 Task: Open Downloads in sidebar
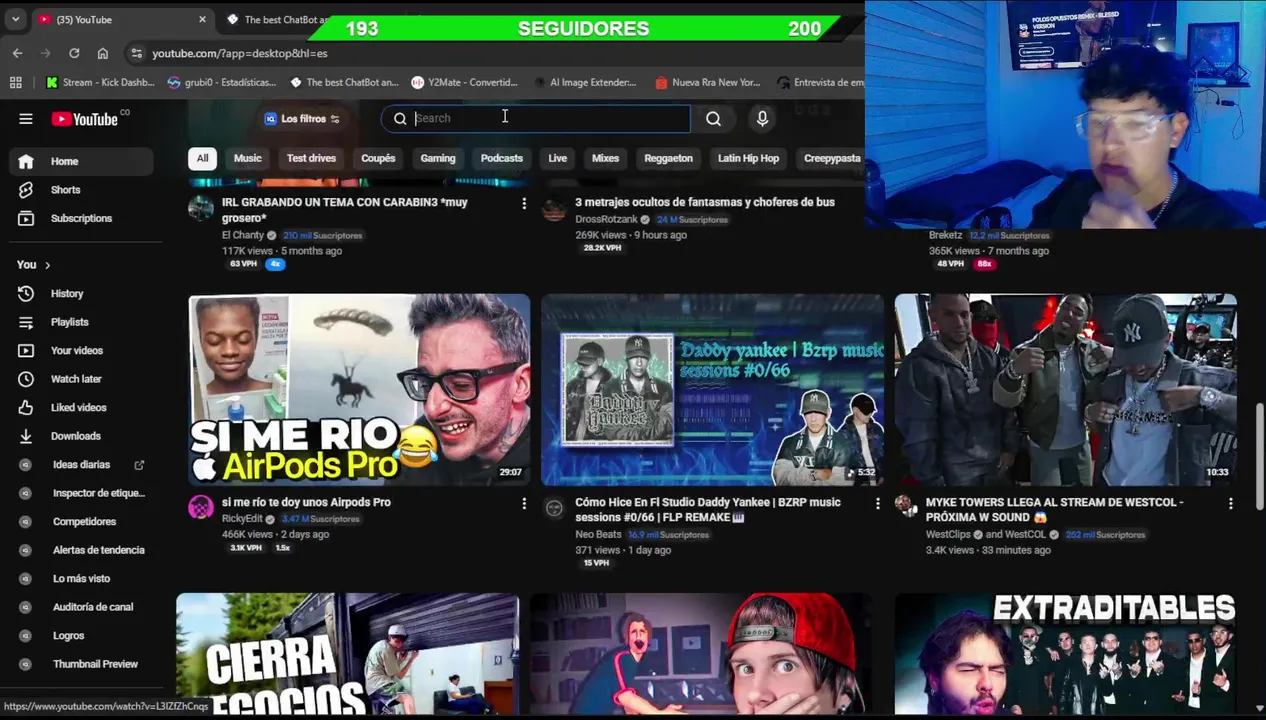pos(82,436)
